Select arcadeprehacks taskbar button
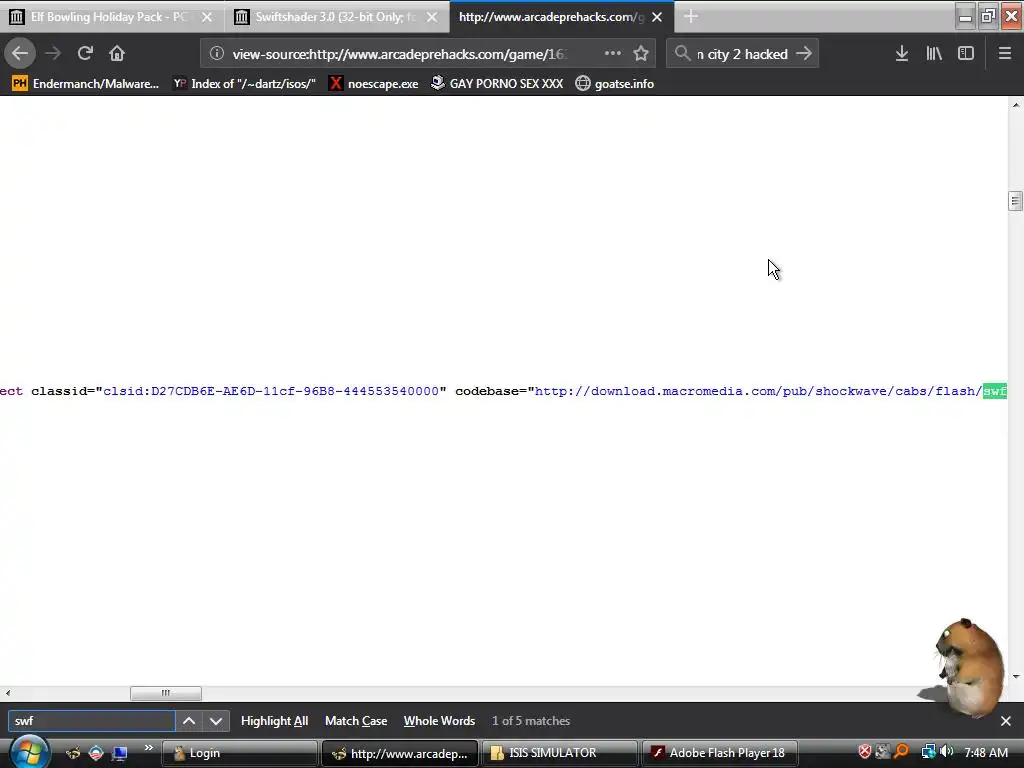 tap(400, 753)
